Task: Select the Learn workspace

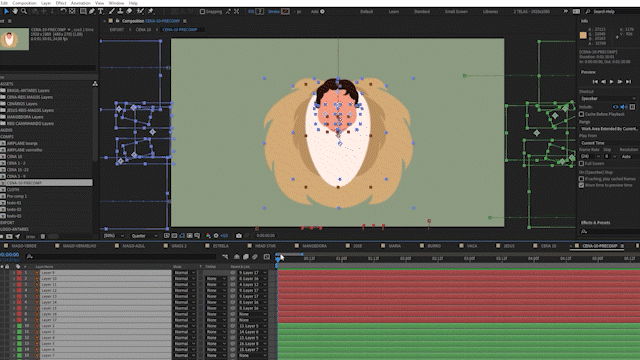Action: pos(394,11)
